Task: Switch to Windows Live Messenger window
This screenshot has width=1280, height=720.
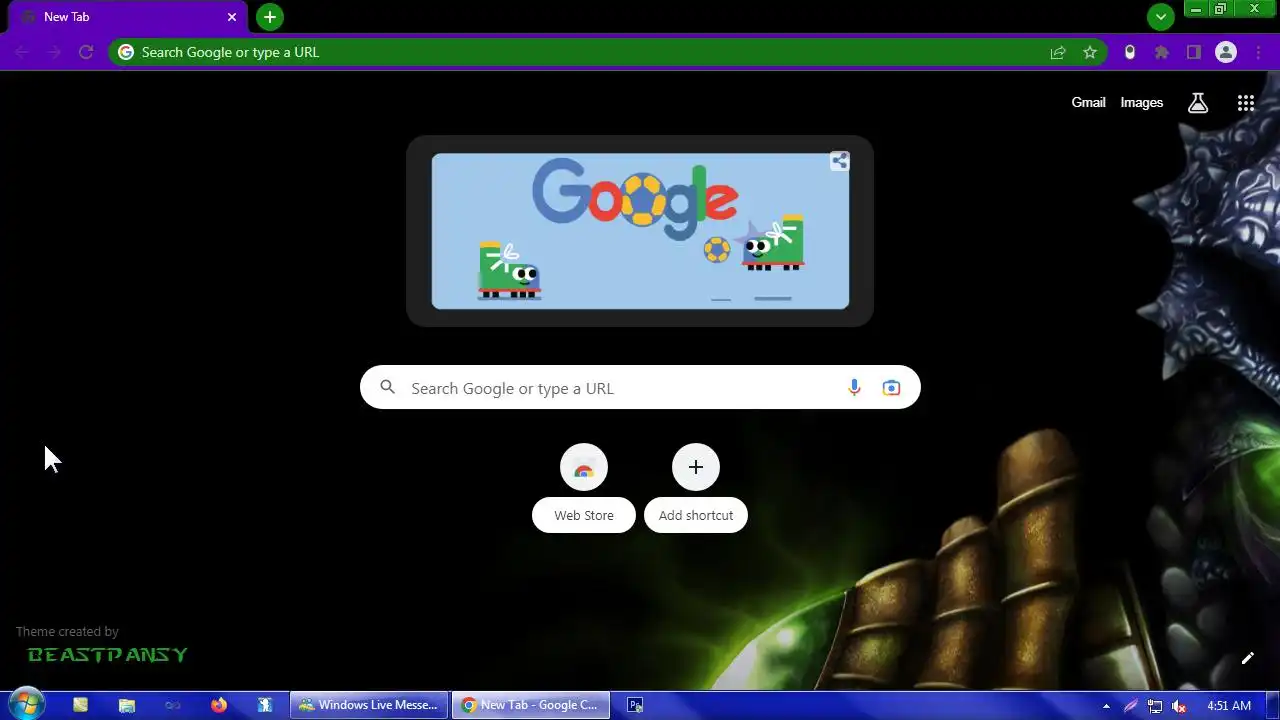Action: point(369,705)
